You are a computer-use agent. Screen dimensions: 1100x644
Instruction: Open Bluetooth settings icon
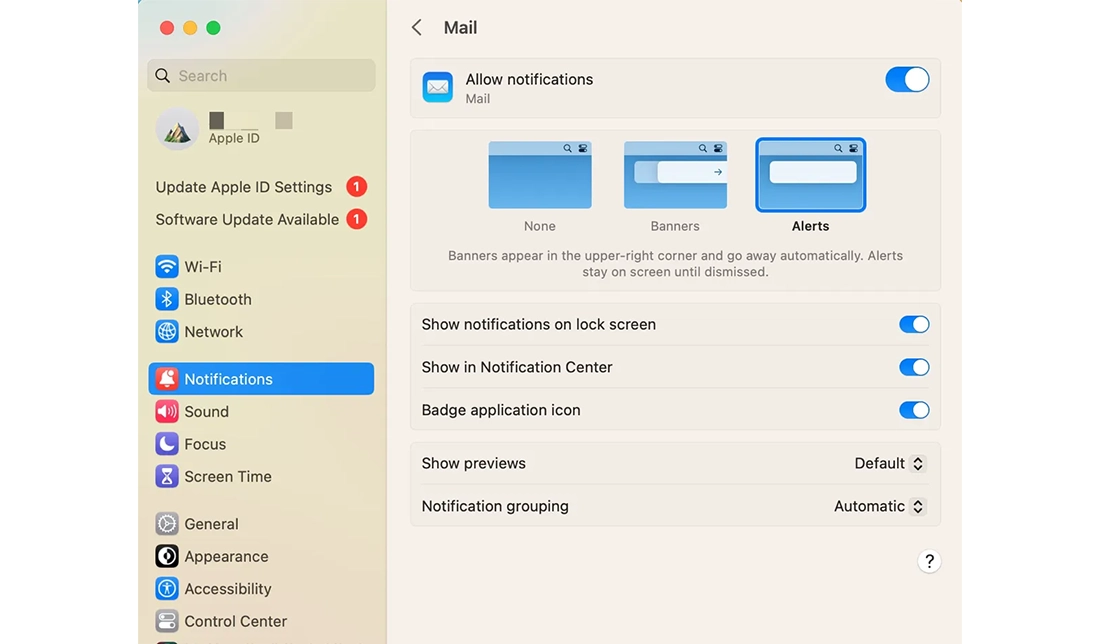pos(167,299)
